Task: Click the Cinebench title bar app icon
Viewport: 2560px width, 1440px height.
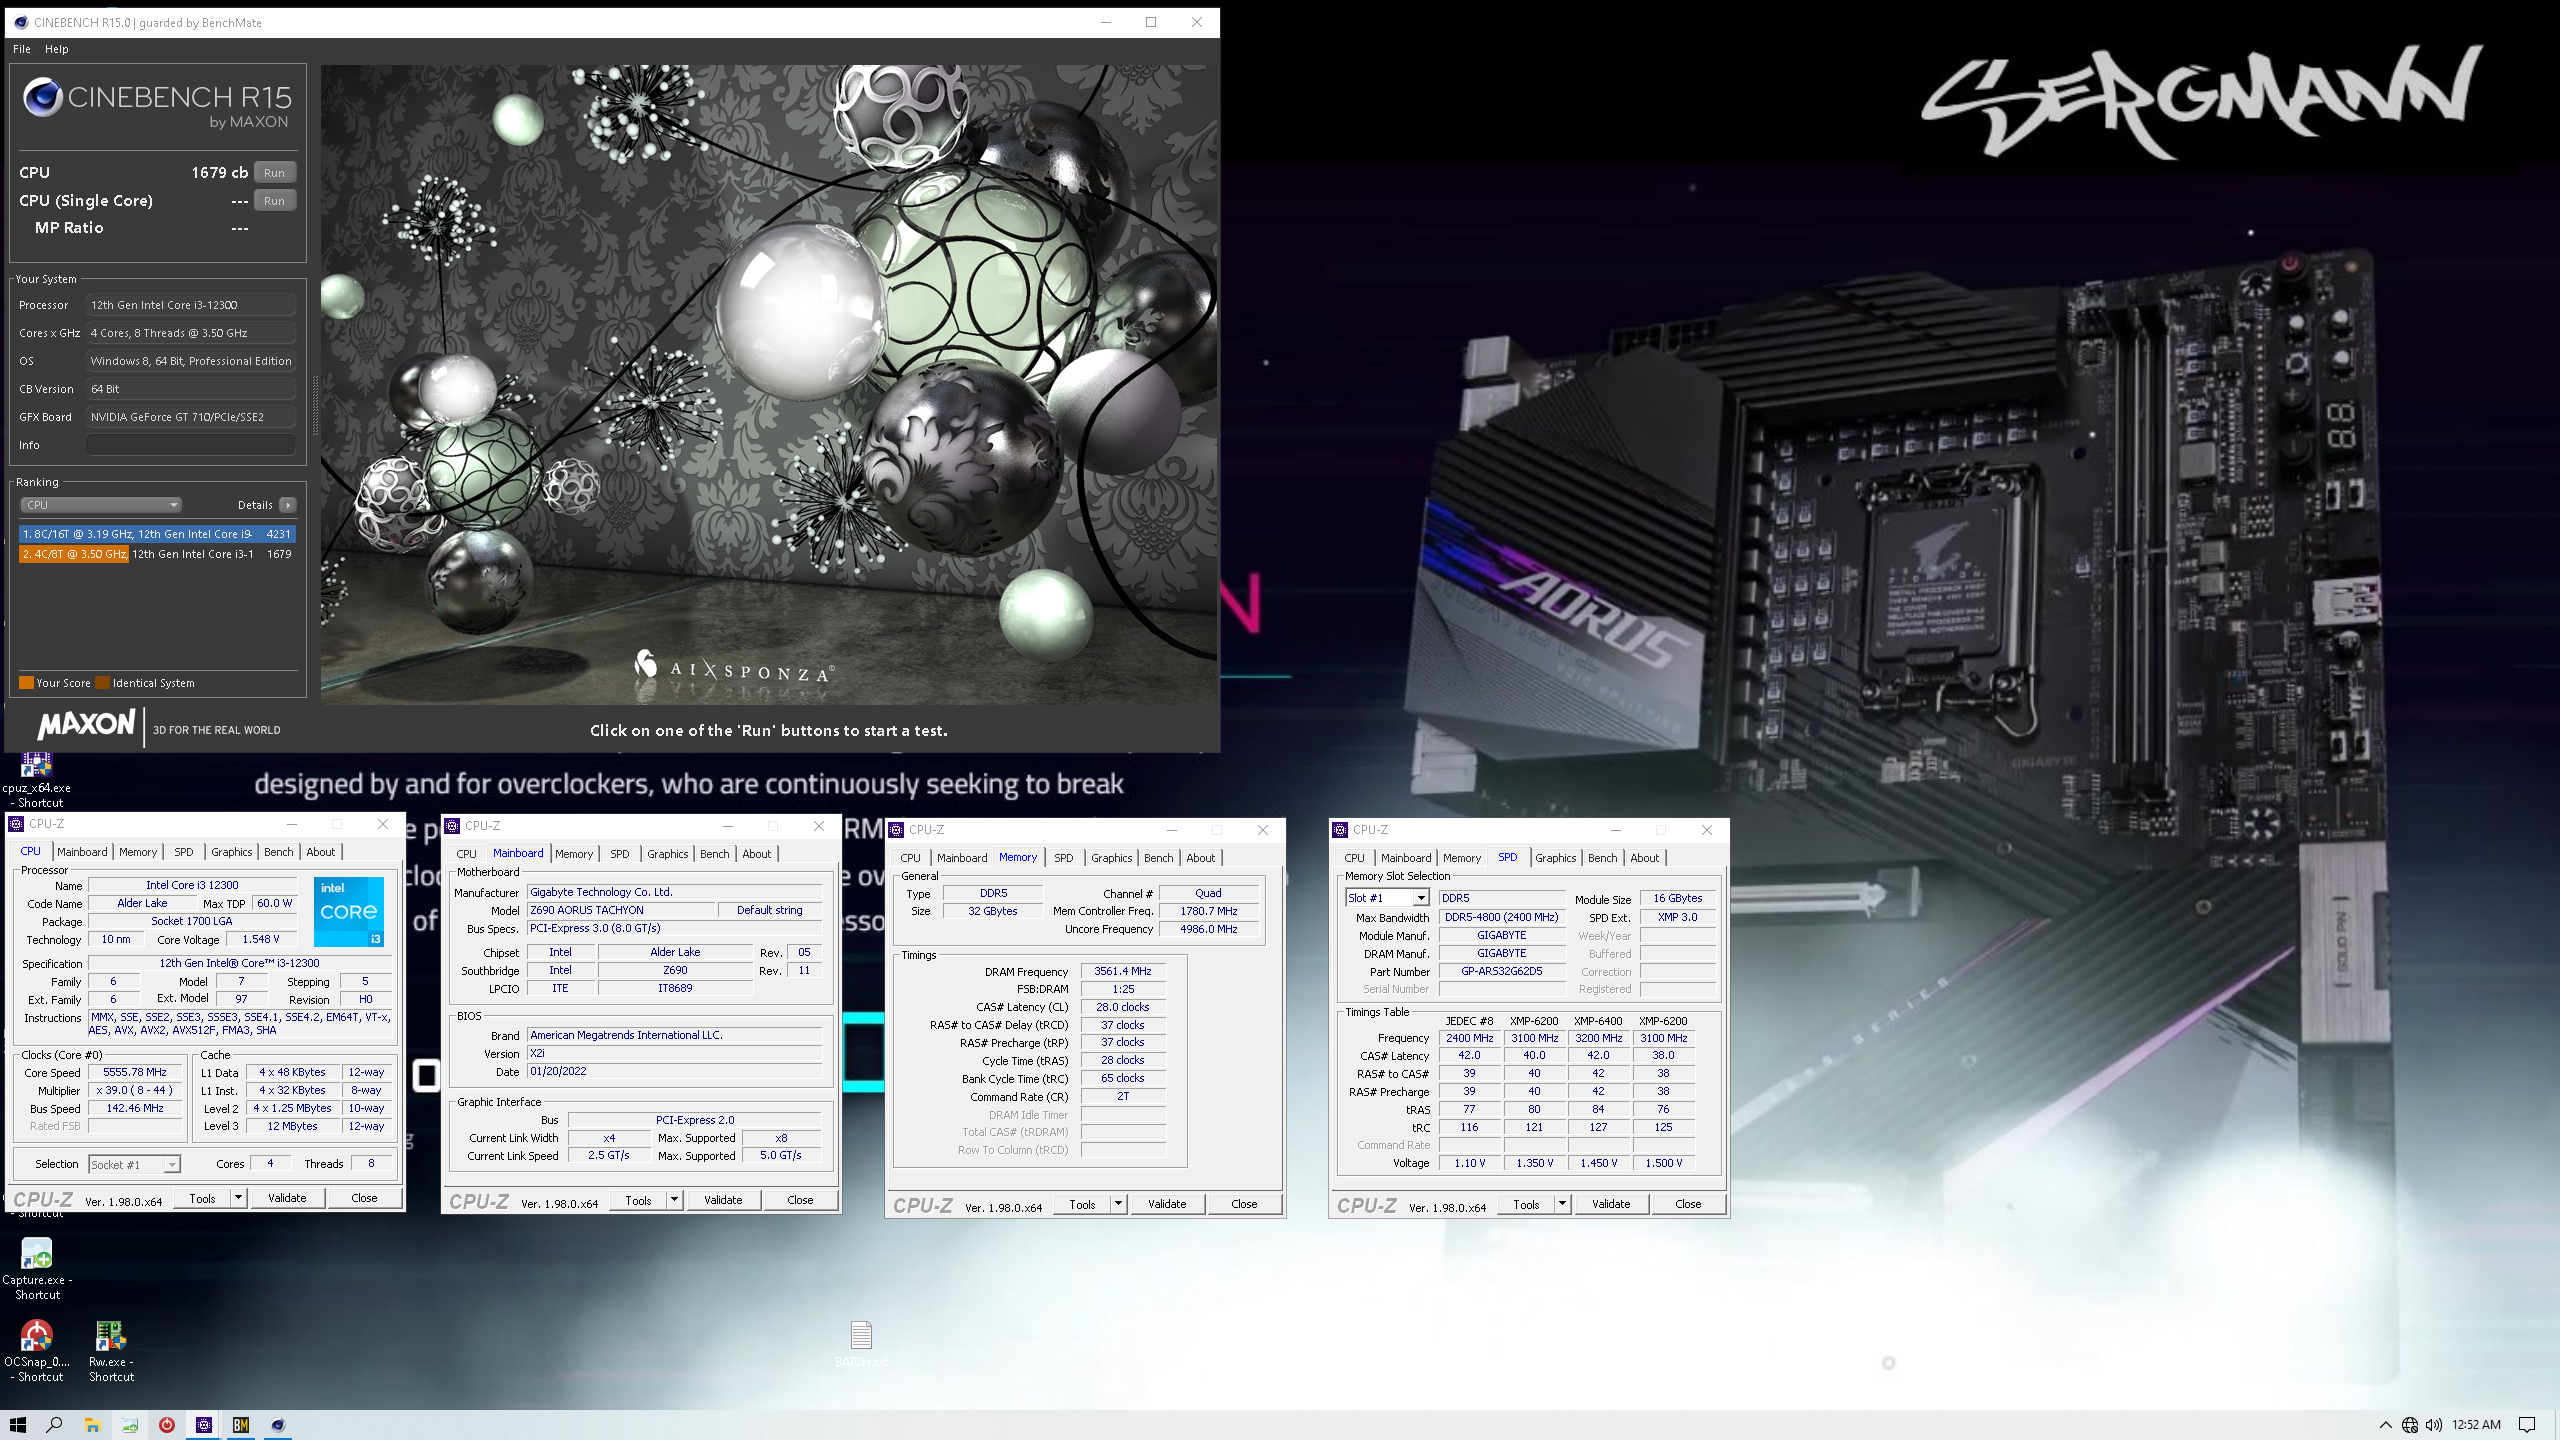Action: coord(20,22)
